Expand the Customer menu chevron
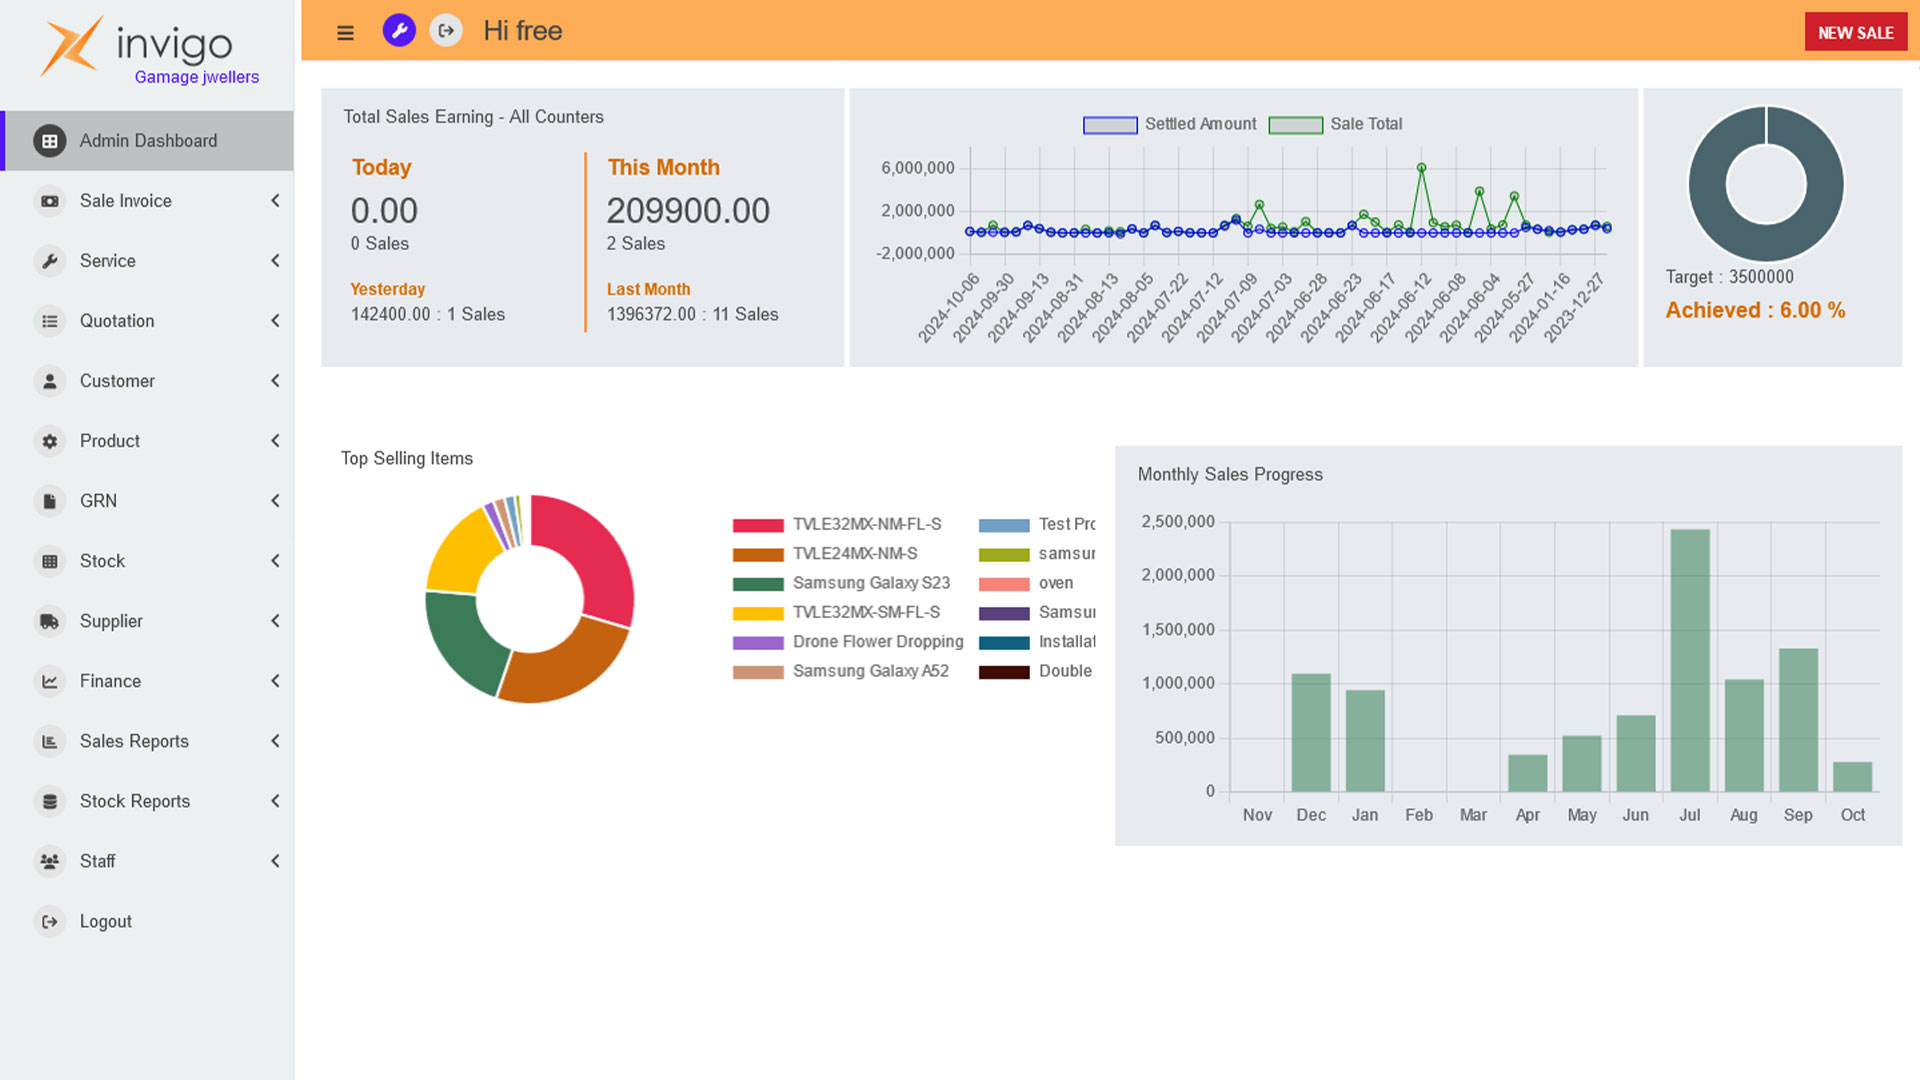The width and height of the screenshot is (1920, 1080). 275,381
